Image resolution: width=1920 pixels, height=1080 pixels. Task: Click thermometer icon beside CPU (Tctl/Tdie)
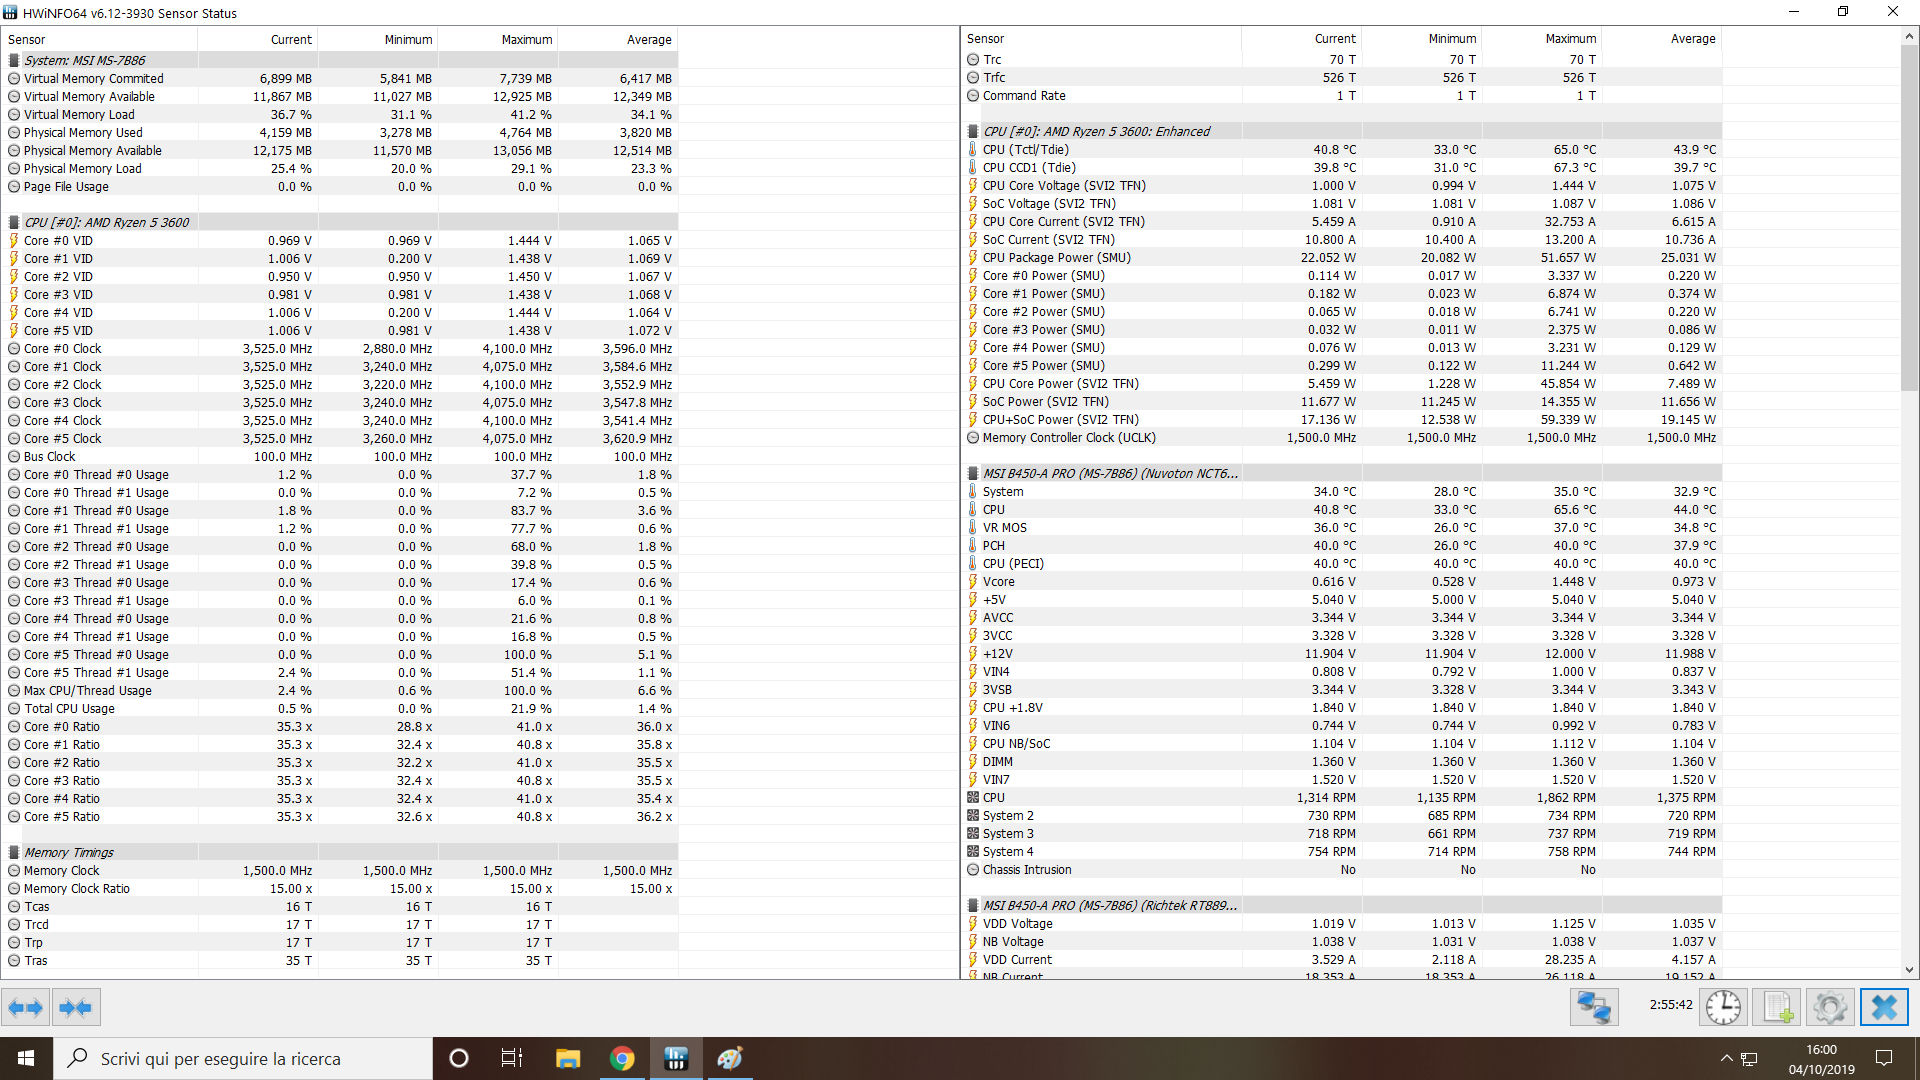(972, 150)
